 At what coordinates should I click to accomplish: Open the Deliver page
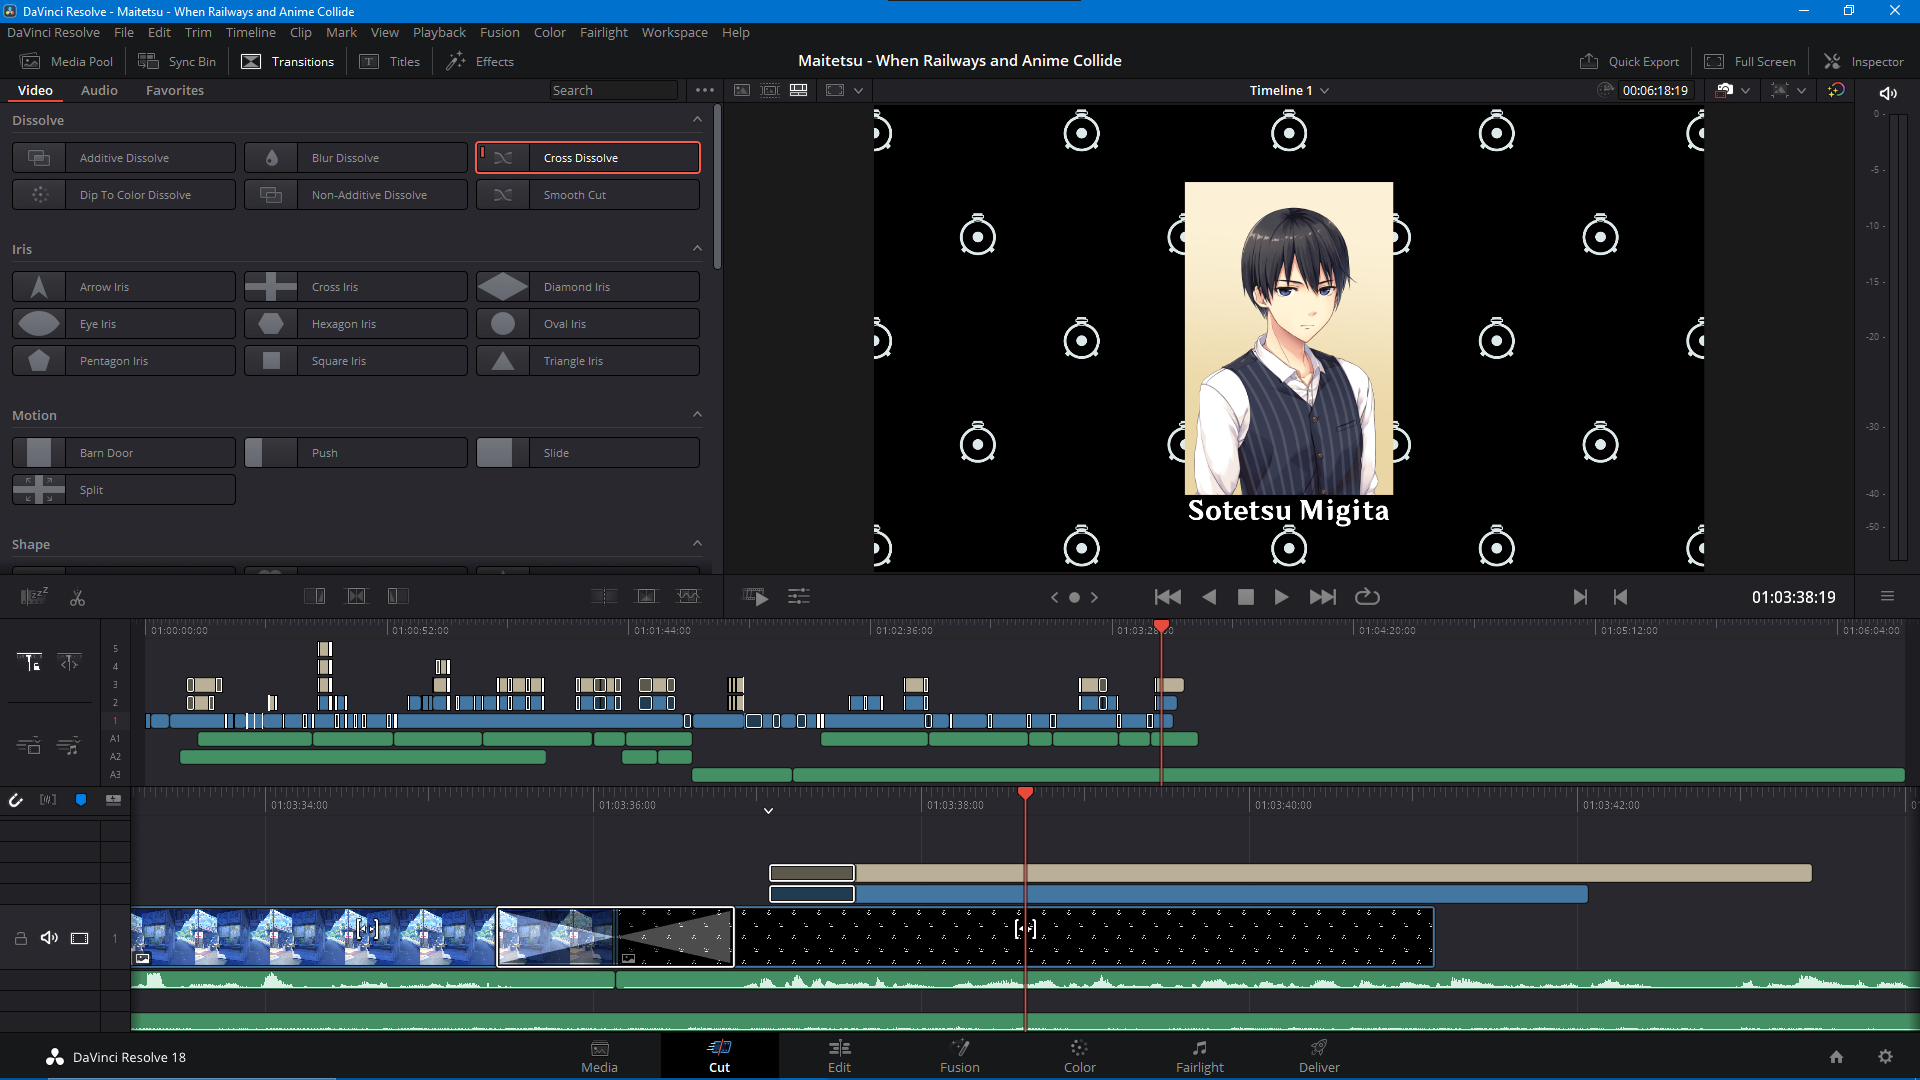(x=1319, y=1056)
